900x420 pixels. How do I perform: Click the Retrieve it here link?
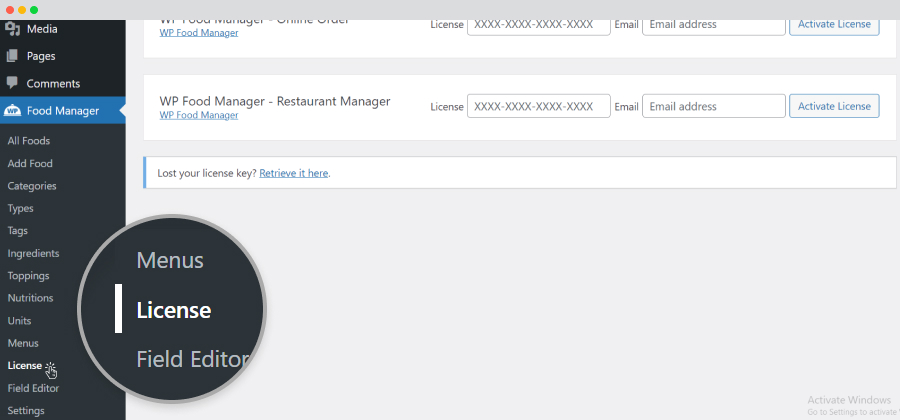(x=294, y=173)
